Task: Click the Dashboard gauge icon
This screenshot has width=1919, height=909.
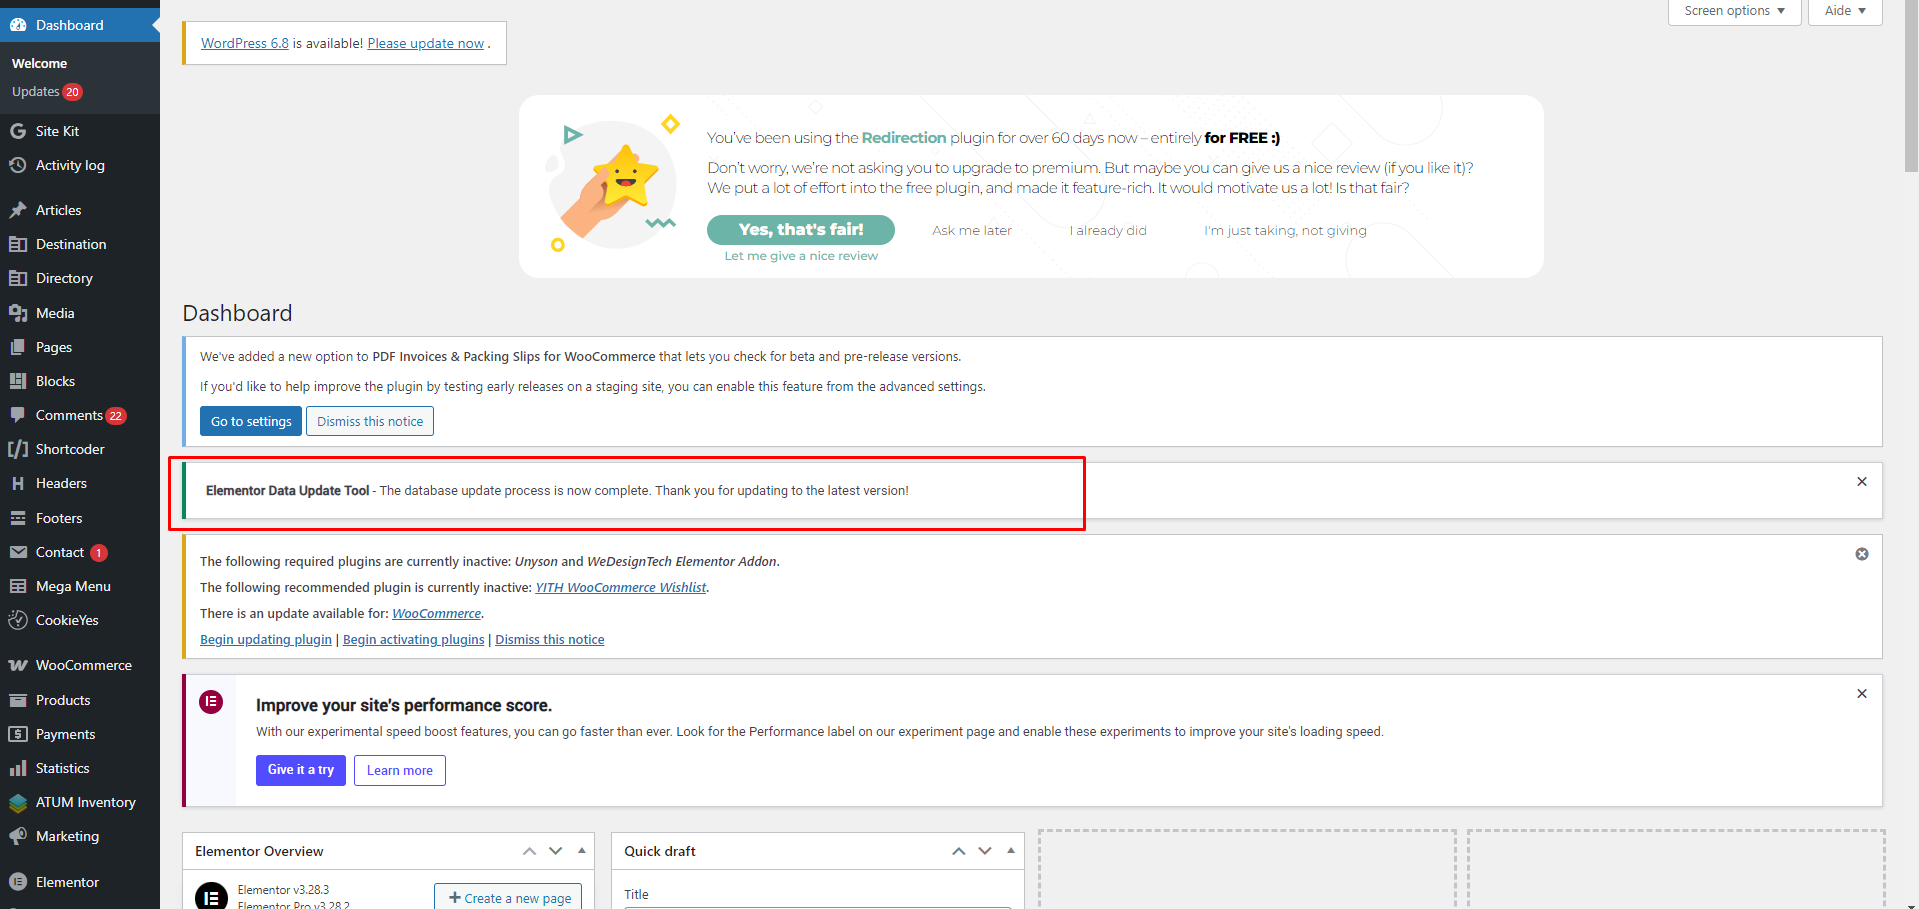Action: pyautogui.click(x=18, y=25)
